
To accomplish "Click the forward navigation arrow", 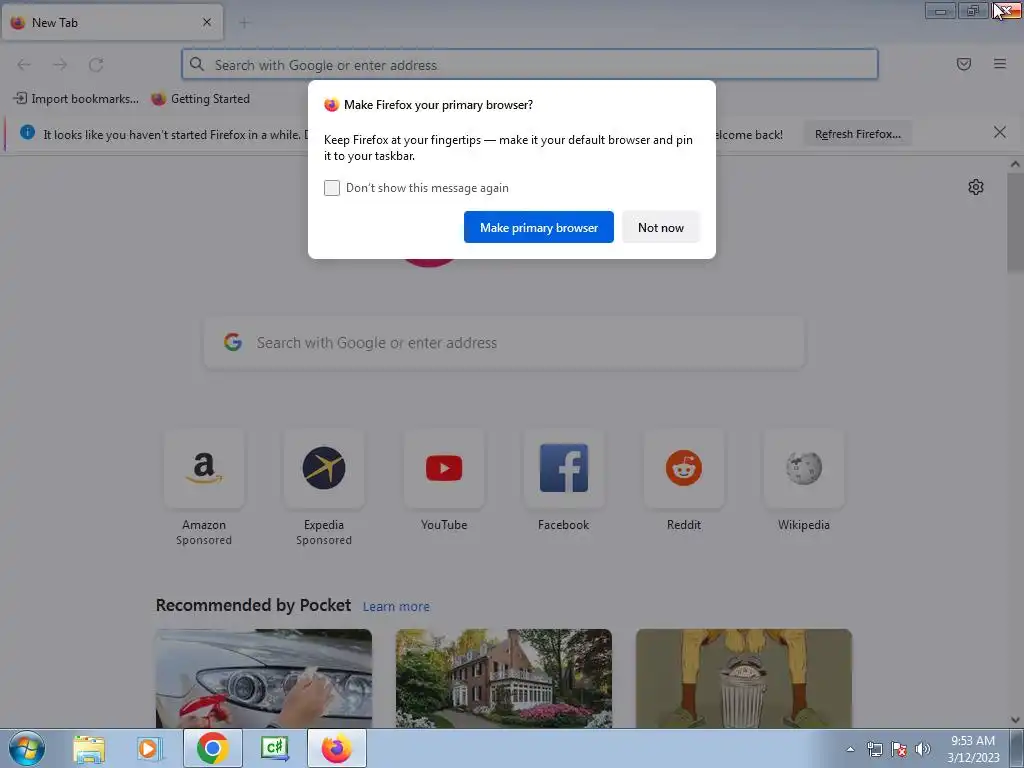I will pyautogui.click(x=60, y=65).
